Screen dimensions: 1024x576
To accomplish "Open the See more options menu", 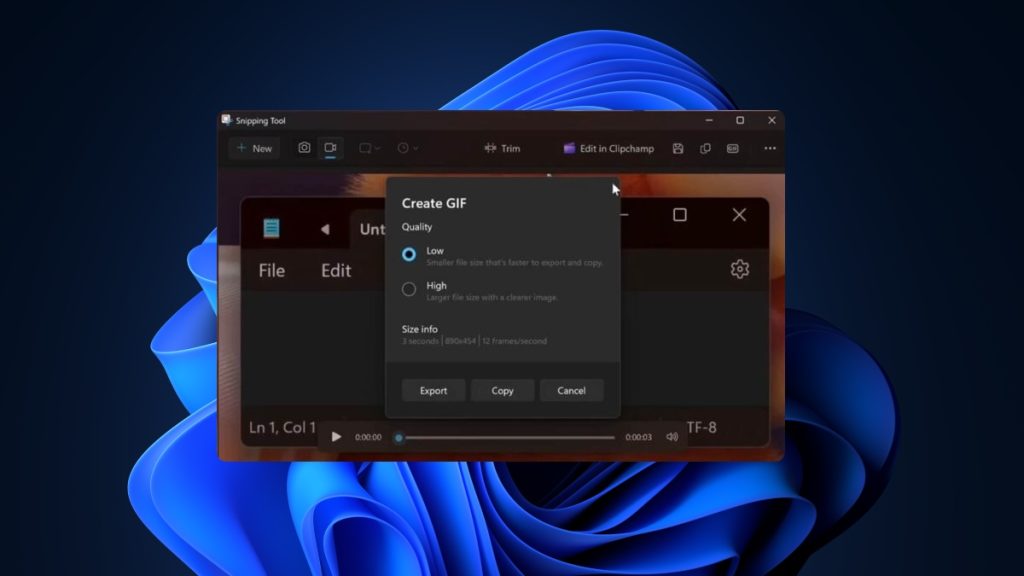I will click(x=768, y=148).
